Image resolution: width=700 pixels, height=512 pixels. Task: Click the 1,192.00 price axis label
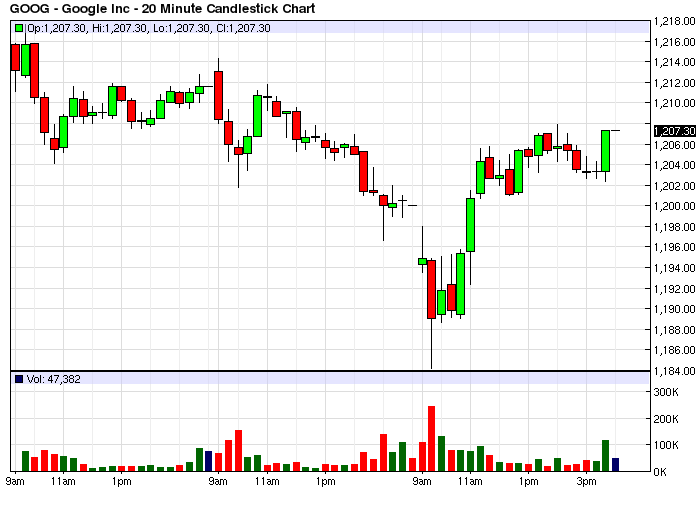675,288
